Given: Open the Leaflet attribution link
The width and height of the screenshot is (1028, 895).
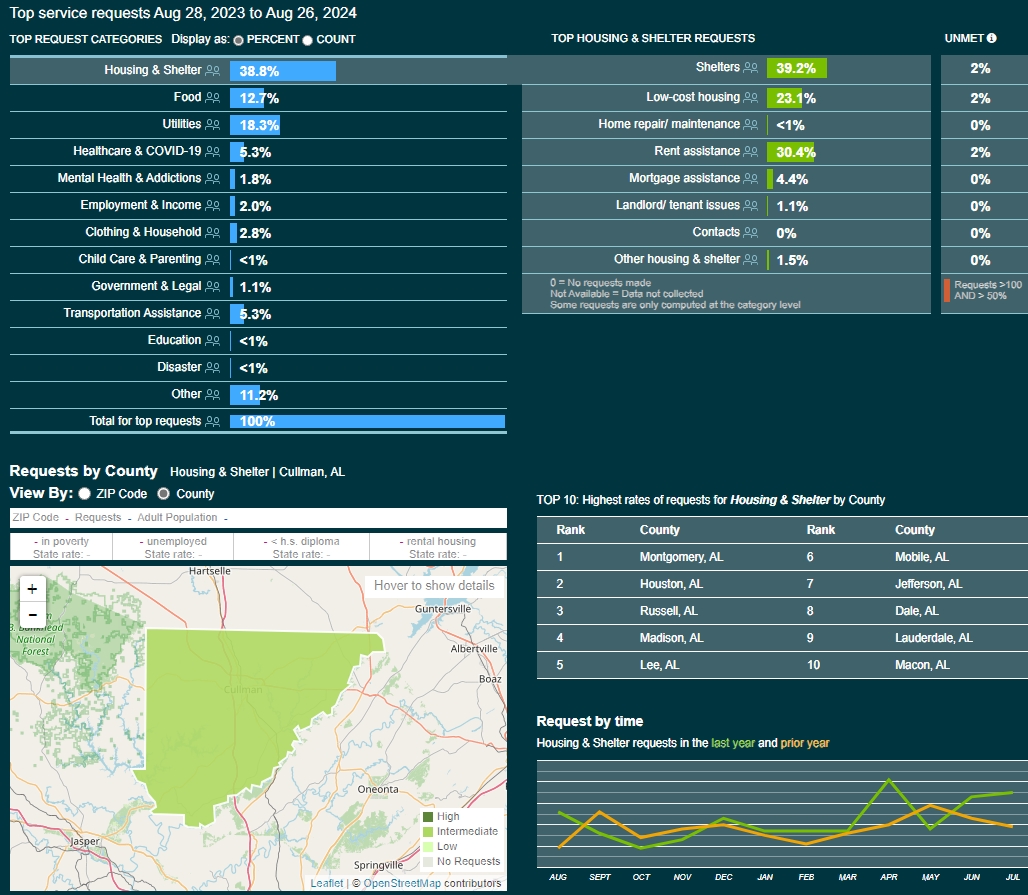Looking at the screenshot, I should pos(326,883).
